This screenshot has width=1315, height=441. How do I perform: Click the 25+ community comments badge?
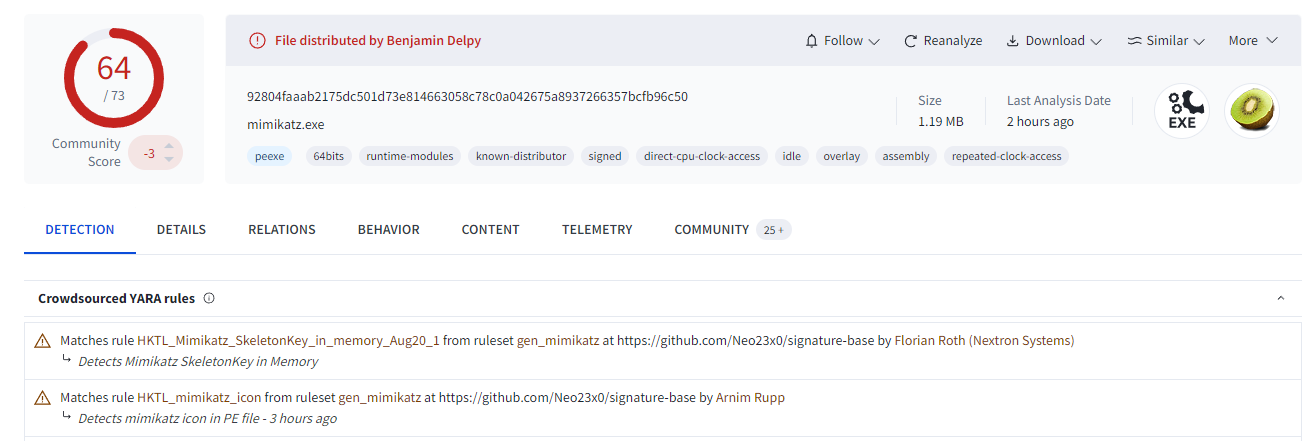point(774,230)
